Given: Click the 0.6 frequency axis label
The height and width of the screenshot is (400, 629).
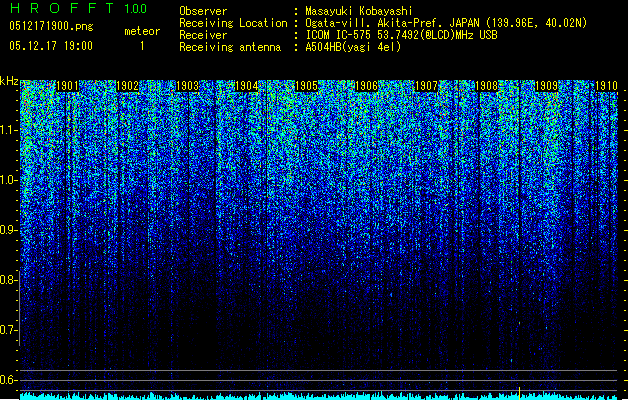Looking at the screenshot, I should coord(8,380).
